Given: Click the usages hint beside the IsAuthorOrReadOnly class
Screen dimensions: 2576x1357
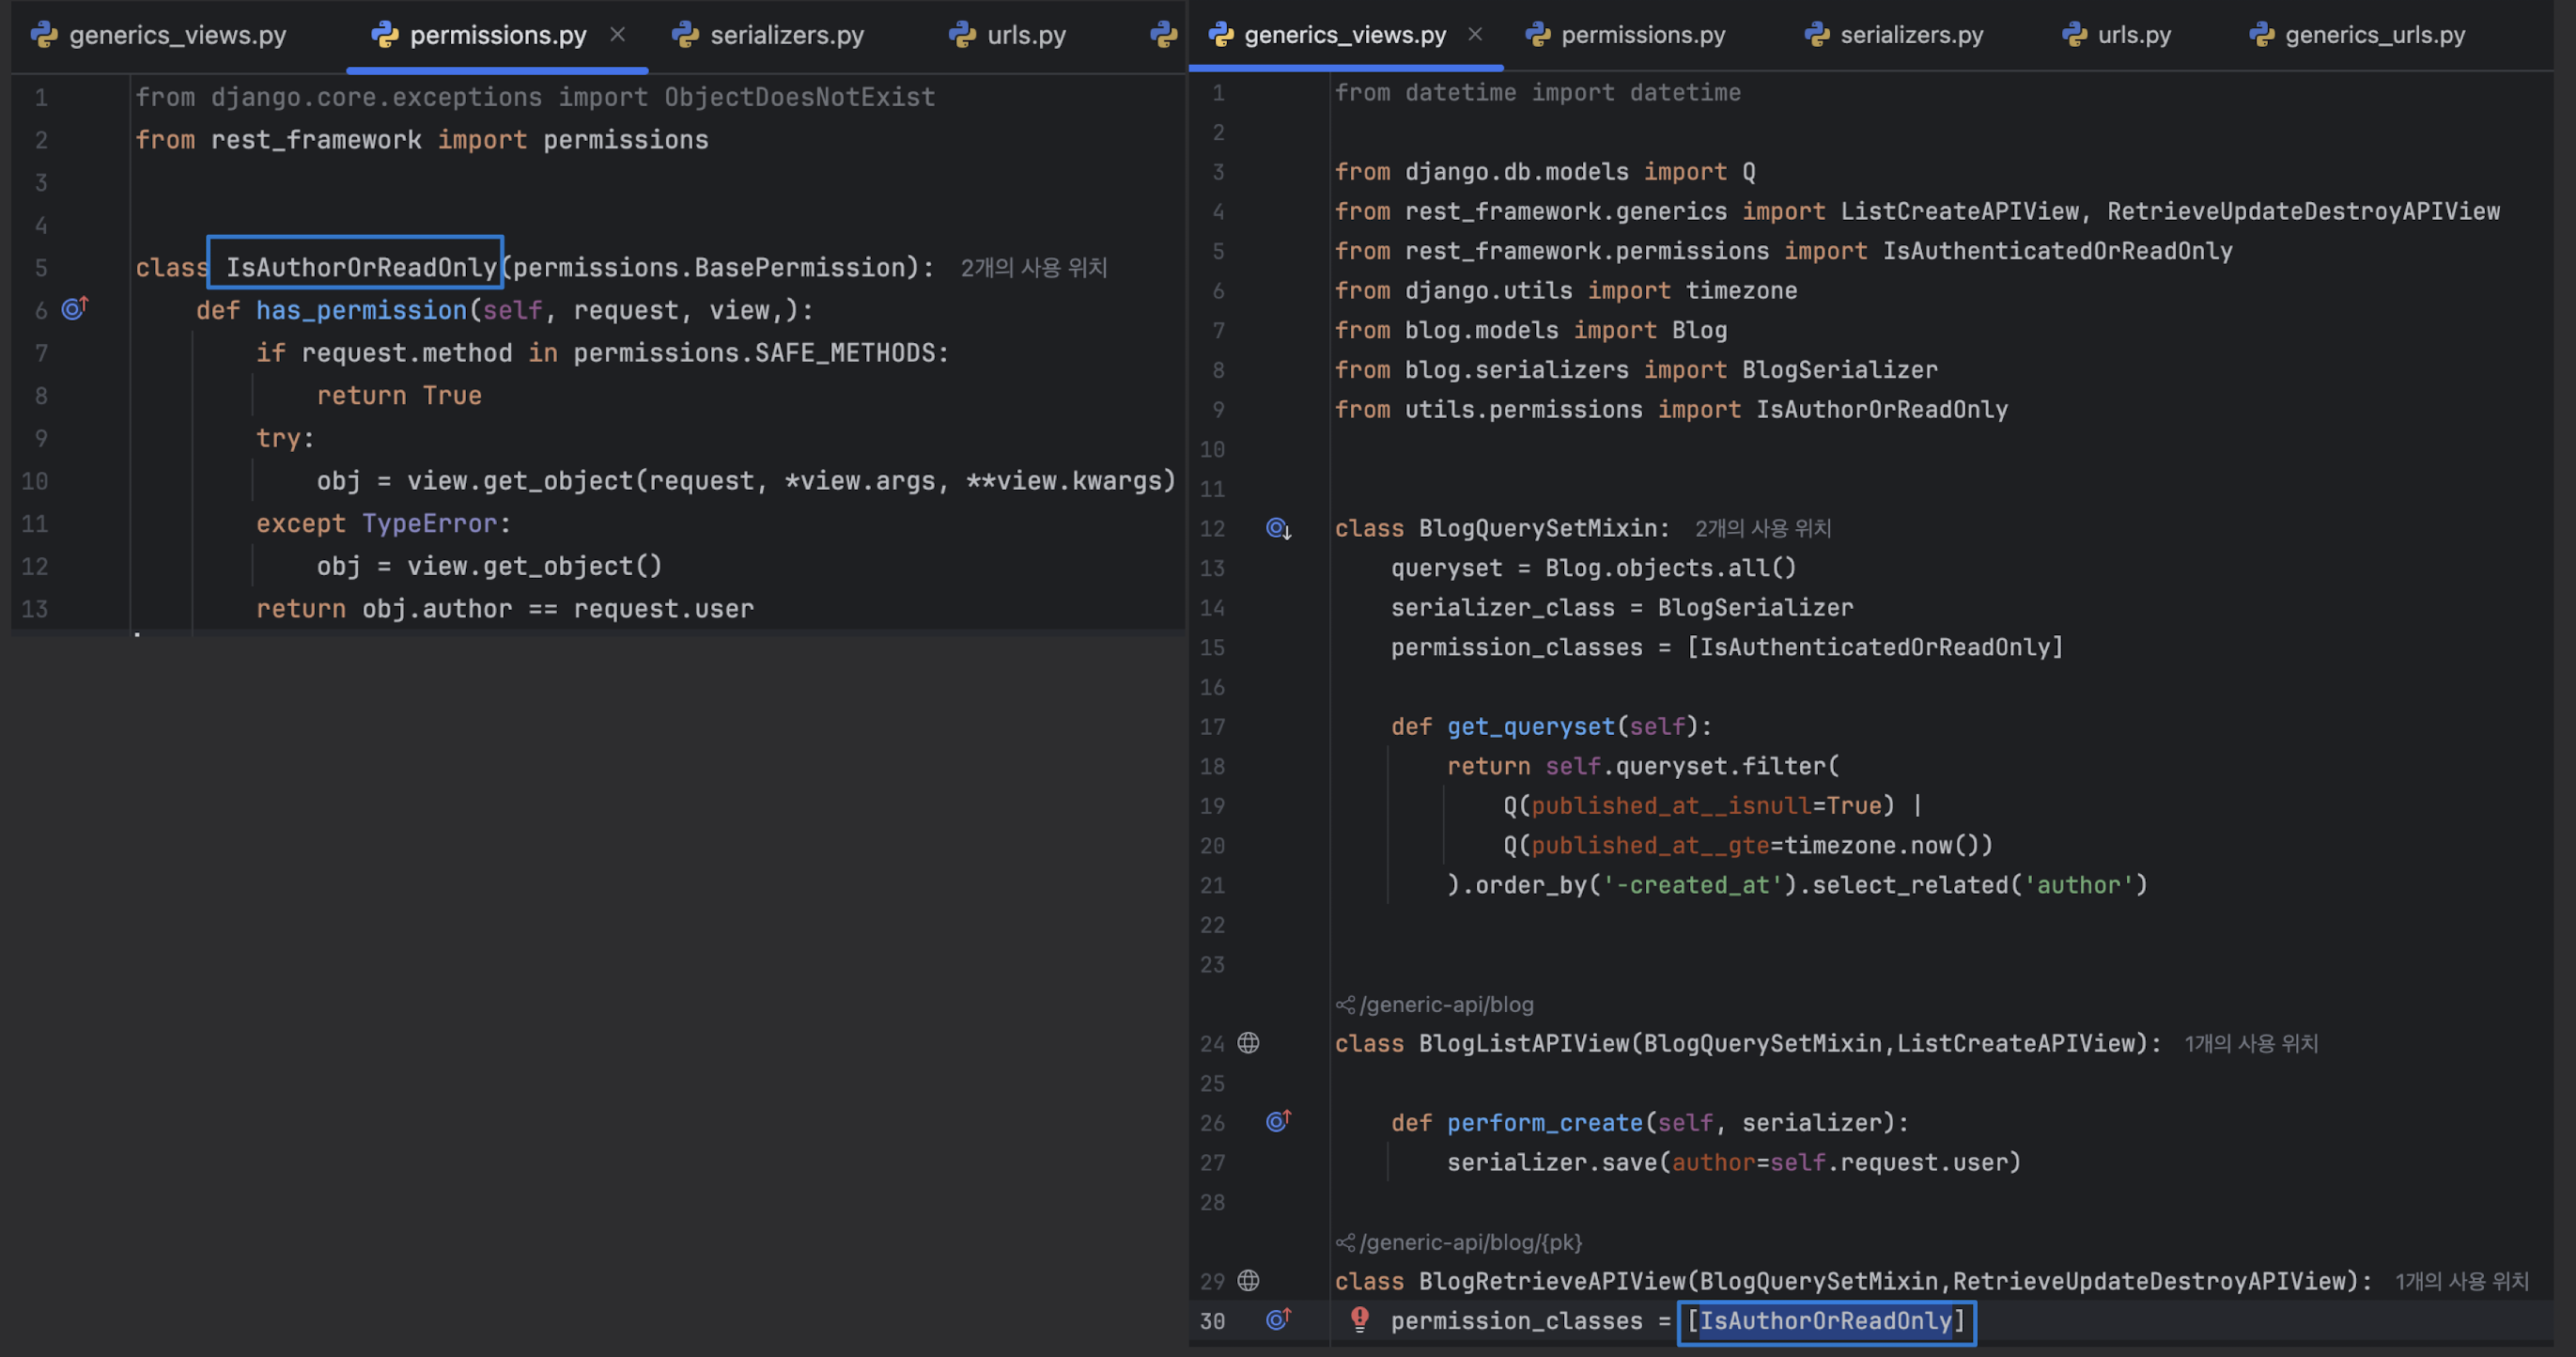Looking at the screenshot, I should [x=1033, y=268].
